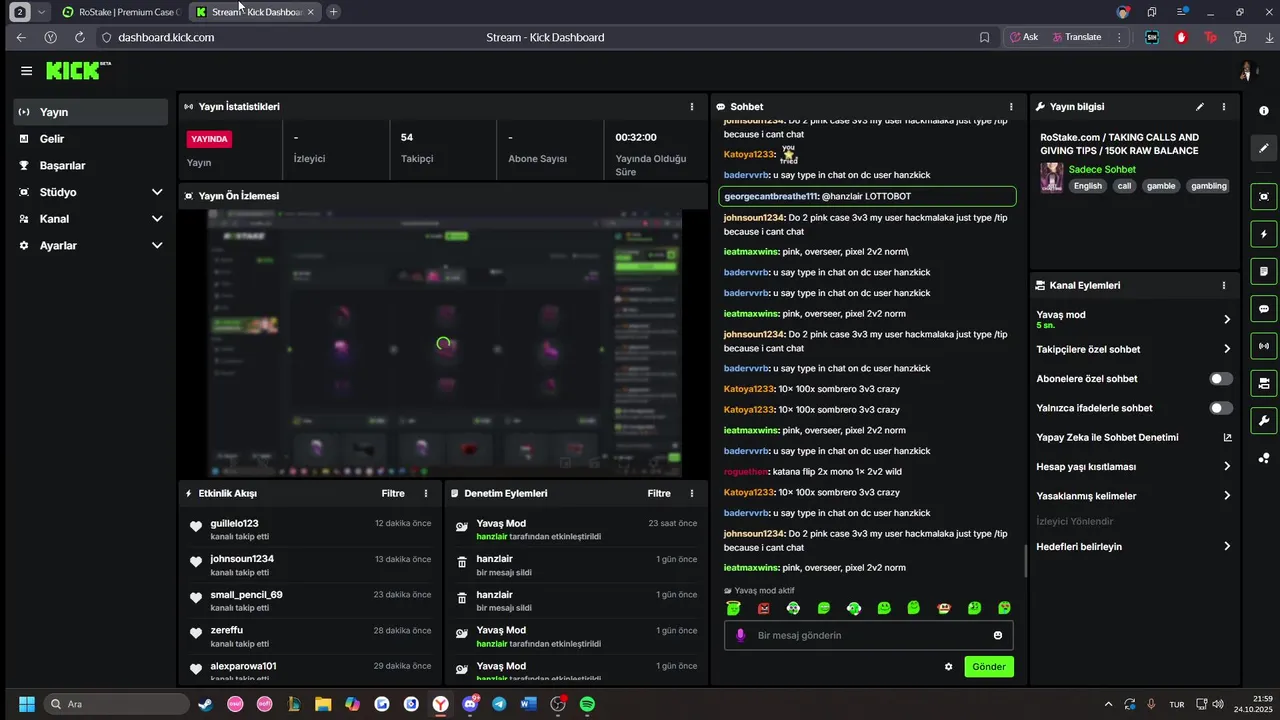Open the profile avatar at top right
1280x720 pixels.
tap(1246, 71)
